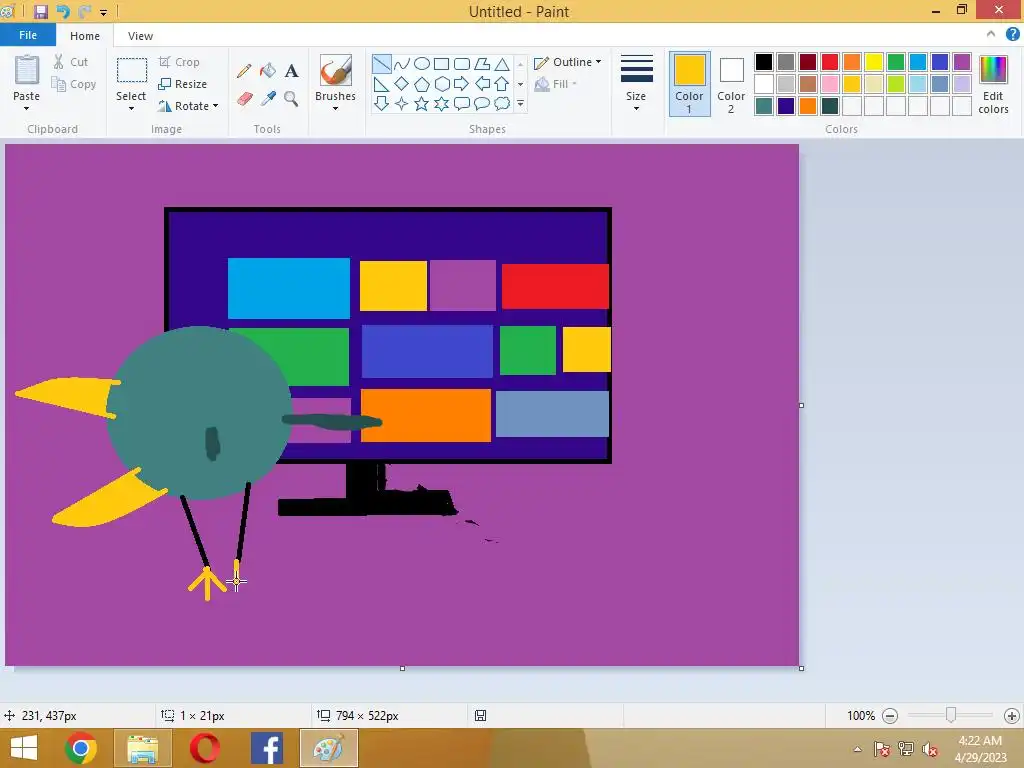This screenshot has height=768, width=1024.
Task: Expand the Brushes dropdown arrow
Action: (335, 109)
